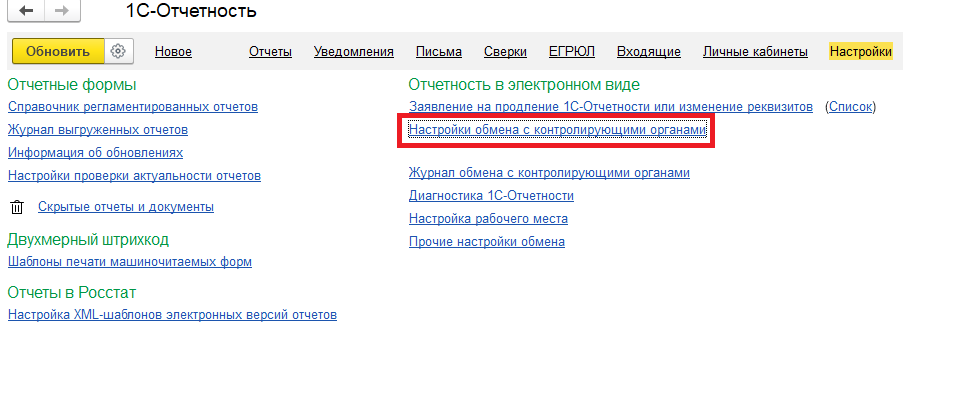Open the Входящие tab
Image resolution: width=967 pixels, height=416 pixels.
[649, 52]
